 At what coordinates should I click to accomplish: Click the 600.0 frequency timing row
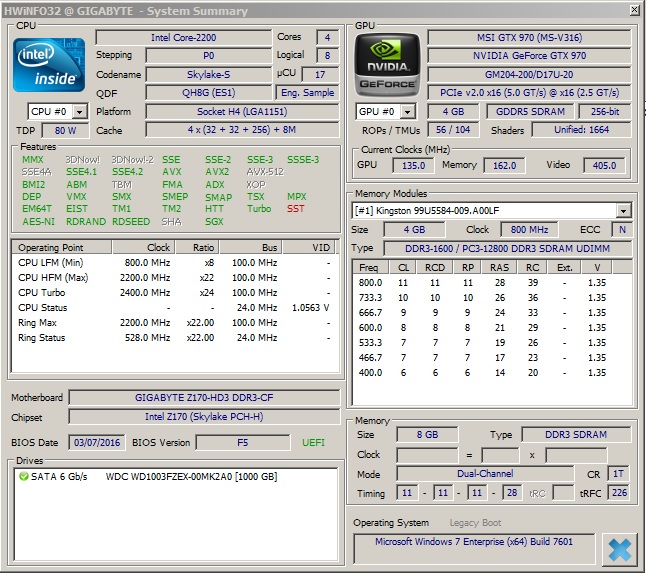pyautogui.click(x=491, y=327)
